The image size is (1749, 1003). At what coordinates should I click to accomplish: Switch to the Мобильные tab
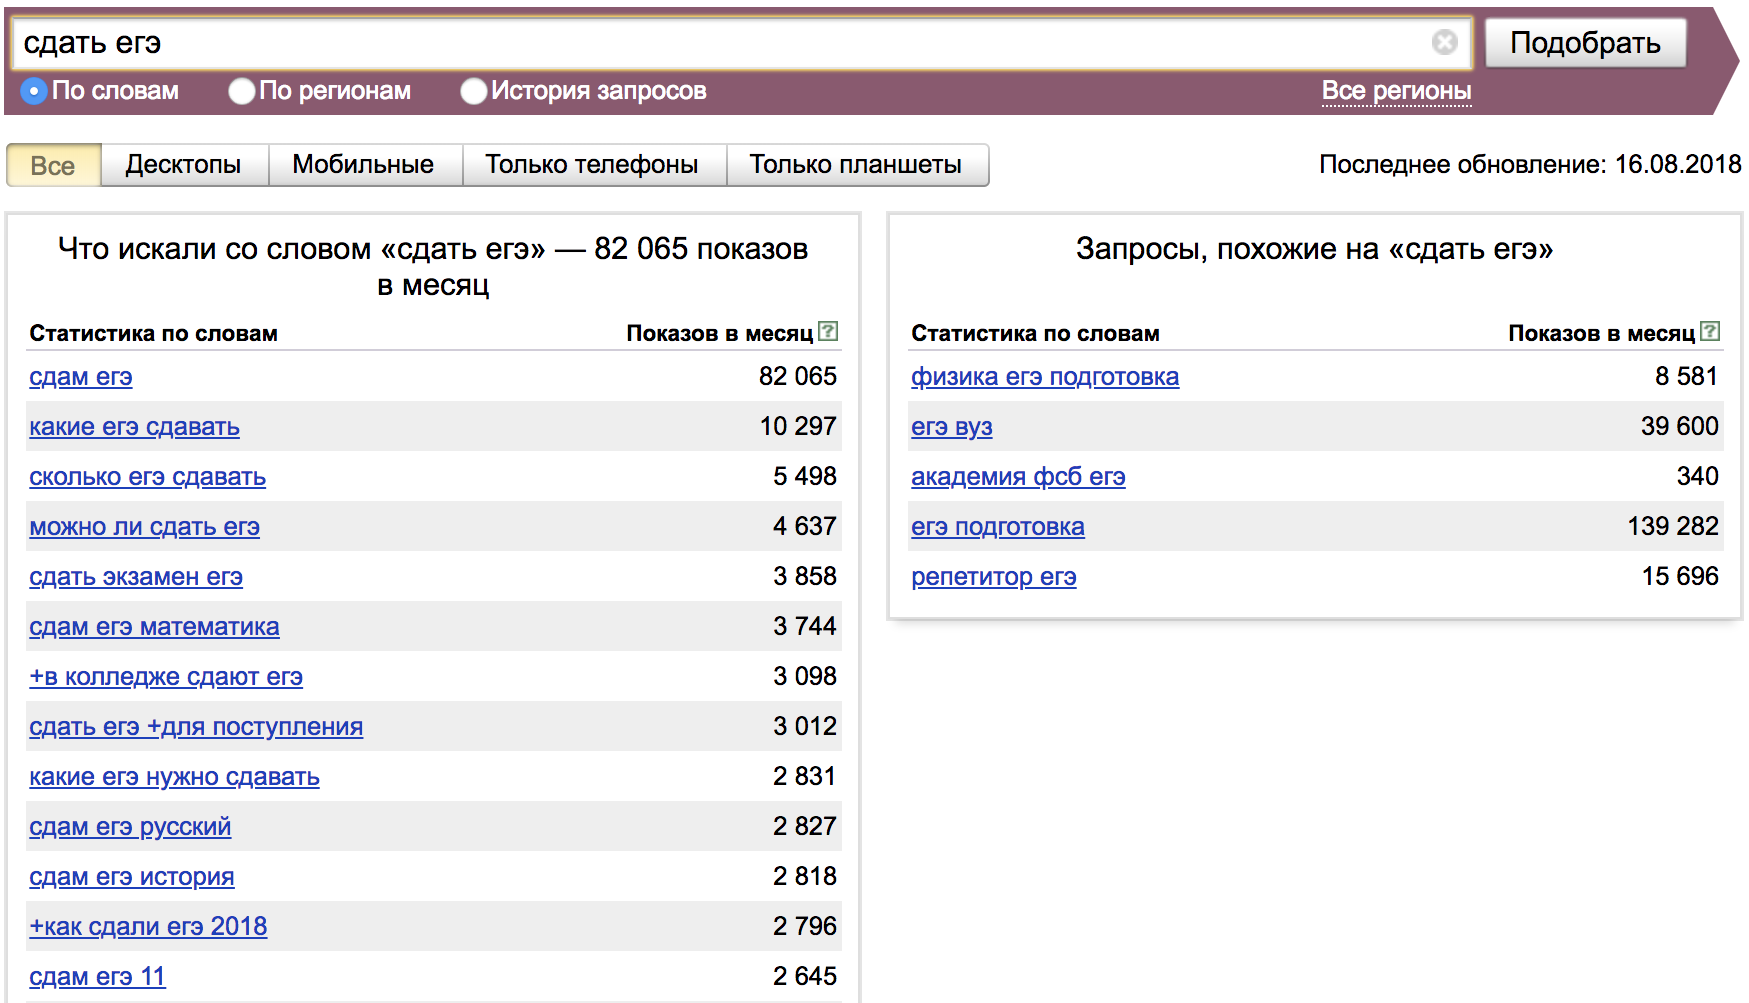(364, 165)
